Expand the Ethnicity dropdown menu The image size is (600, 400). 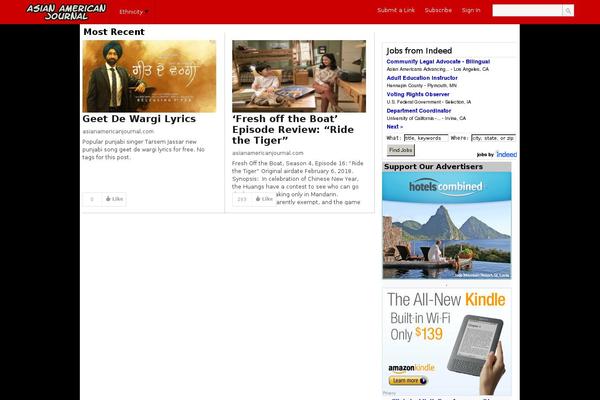click(x=134, y=12)
